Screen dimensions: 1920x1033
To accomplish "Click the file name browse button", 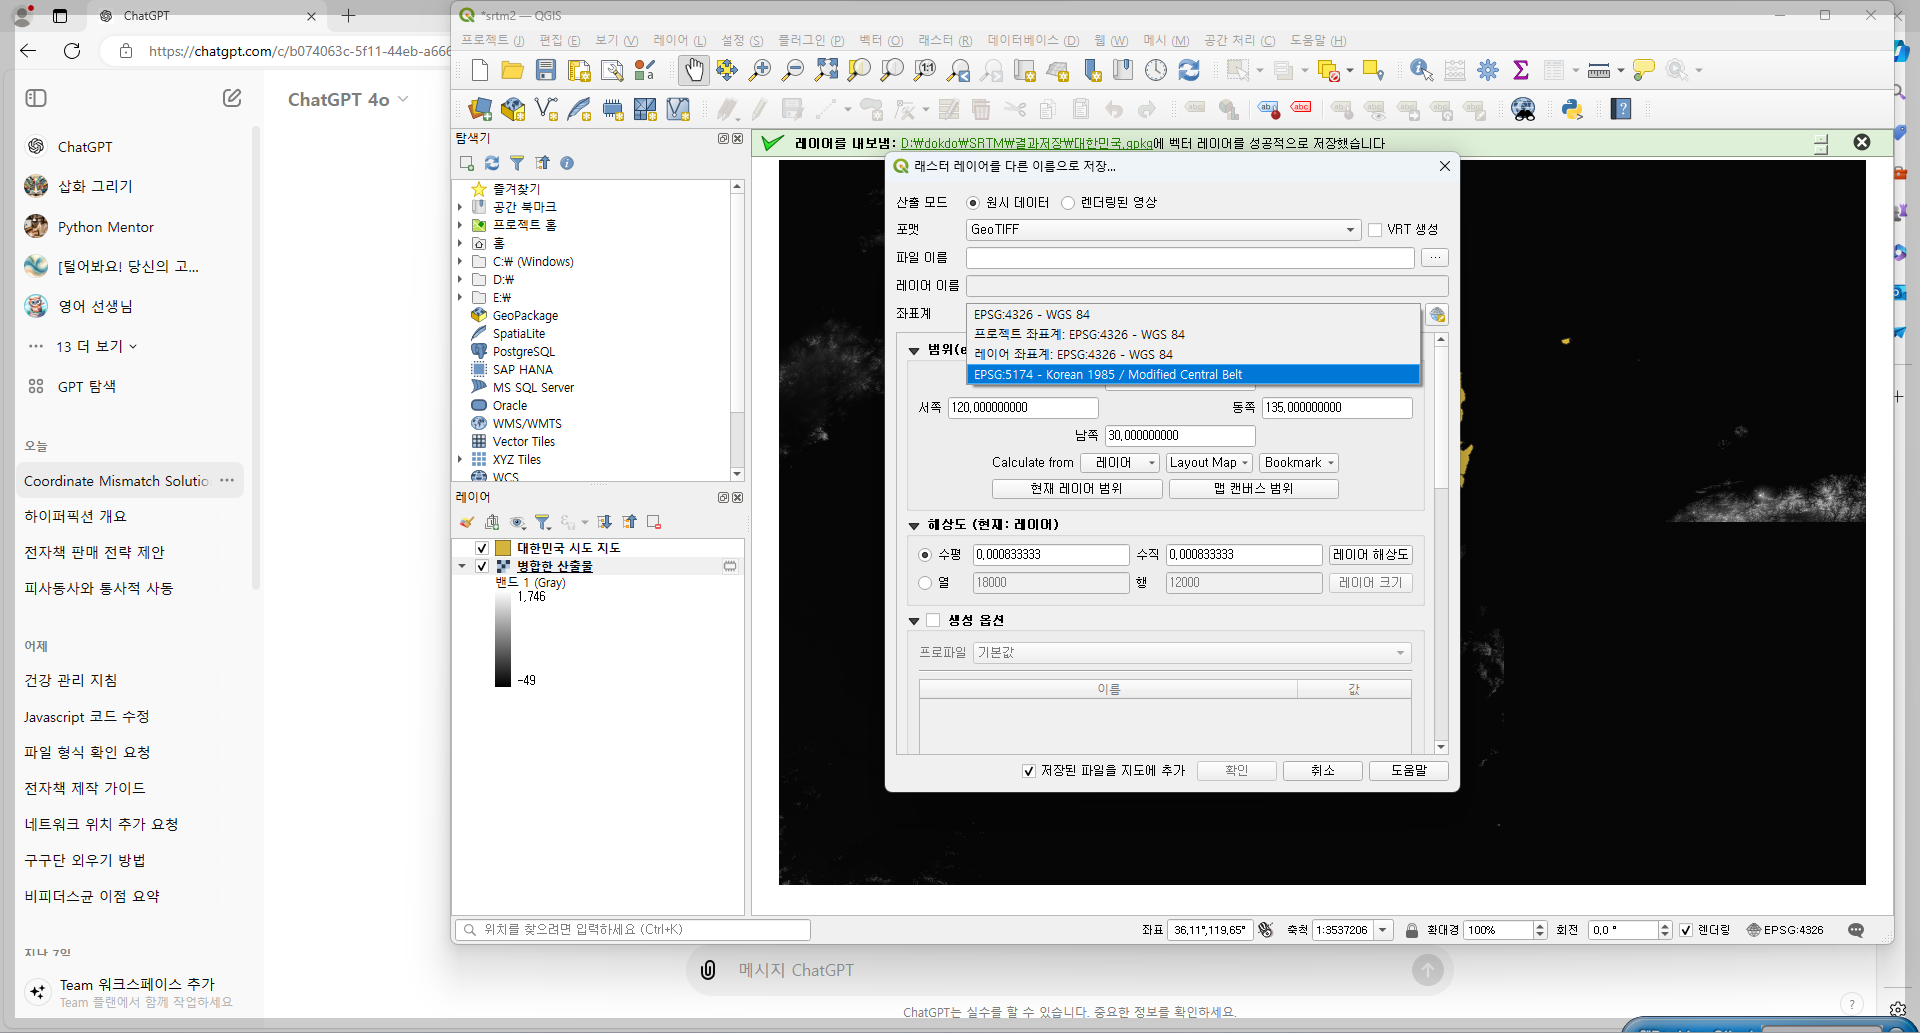I will [1435, 258].
